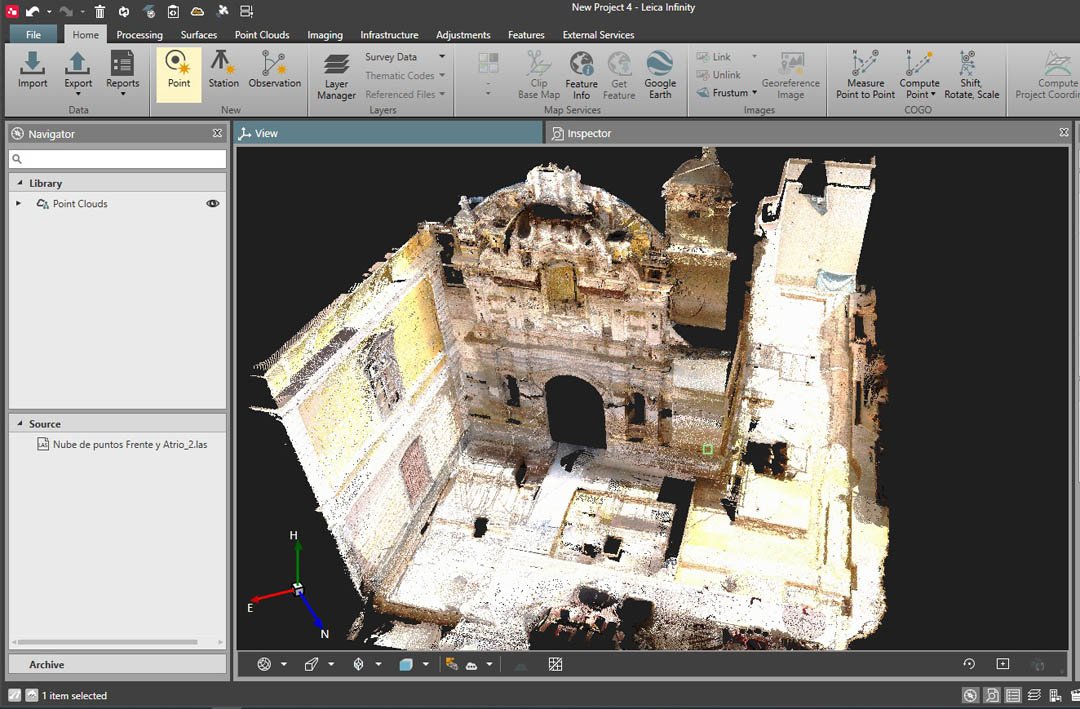Create a new Station

tap(223, 70)
